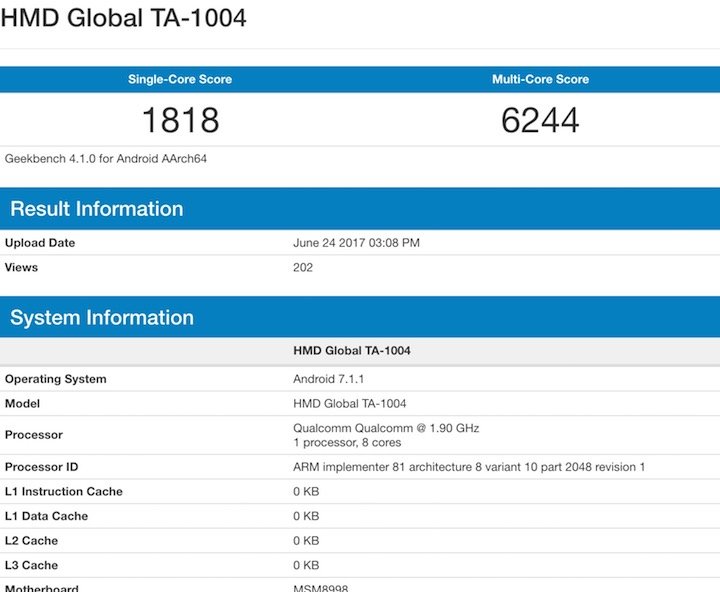Select the Model value HMD Global TA-1004
The width and height of the screenshot is (720, 592).
(x=349, y=403)
